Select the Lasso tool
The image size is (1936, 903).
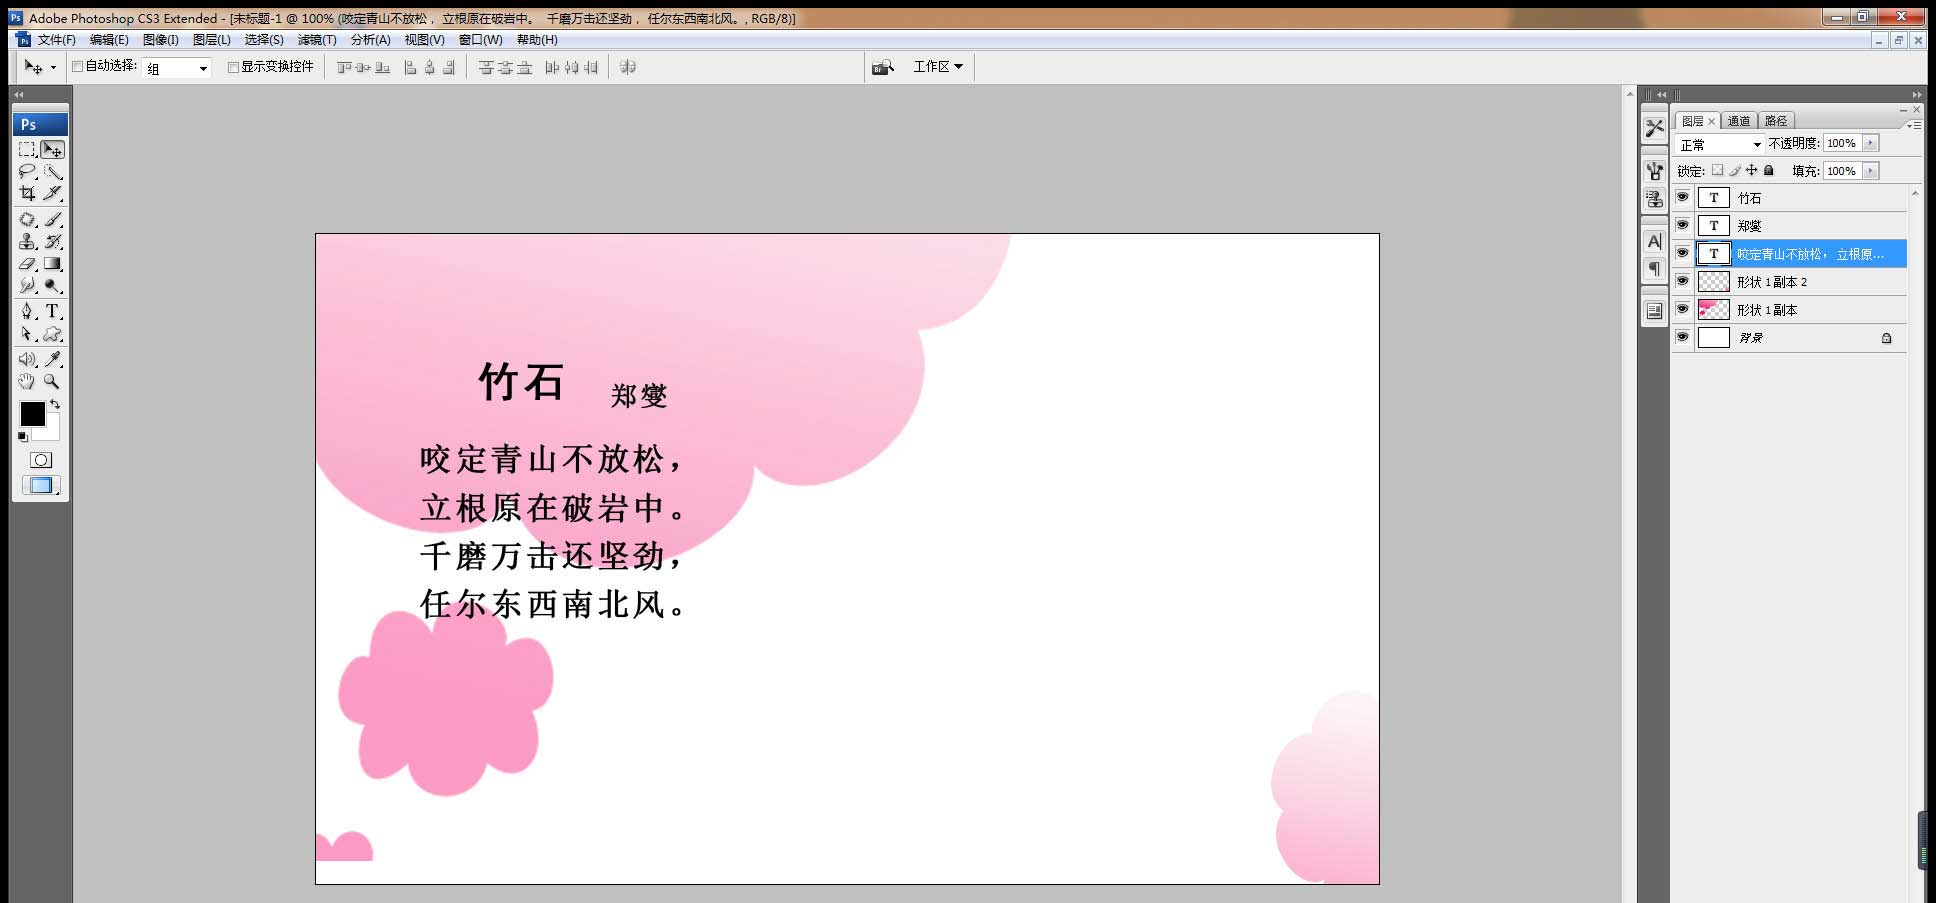27,171
